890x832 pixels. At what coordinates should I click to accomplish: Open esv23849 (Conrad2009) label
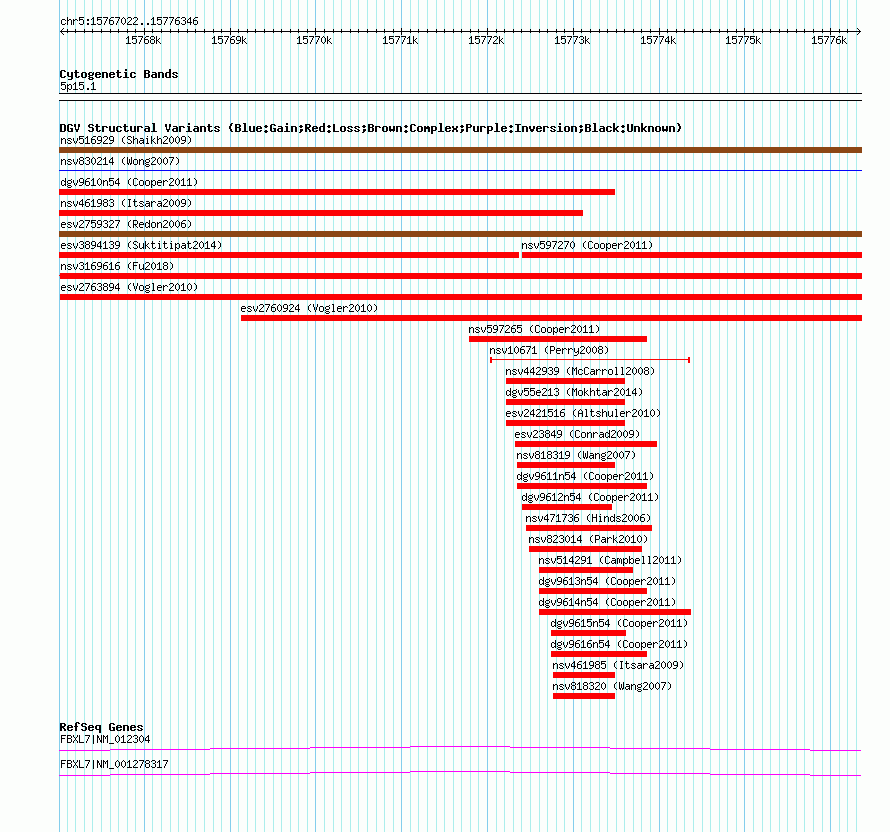(x=577, y=434)
